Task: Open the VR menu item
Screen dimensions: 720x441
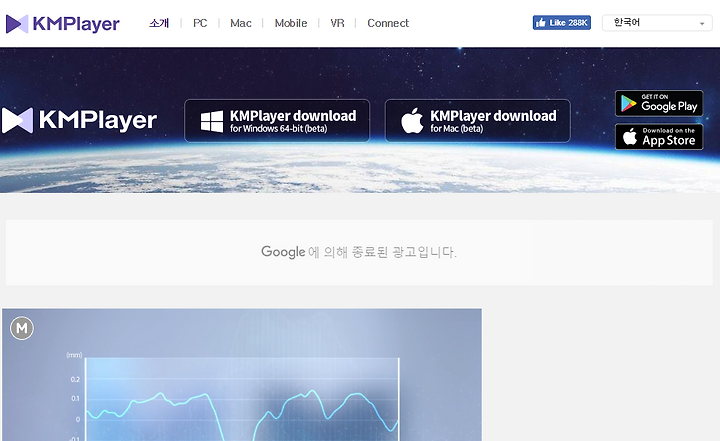Action: (337, 23)
